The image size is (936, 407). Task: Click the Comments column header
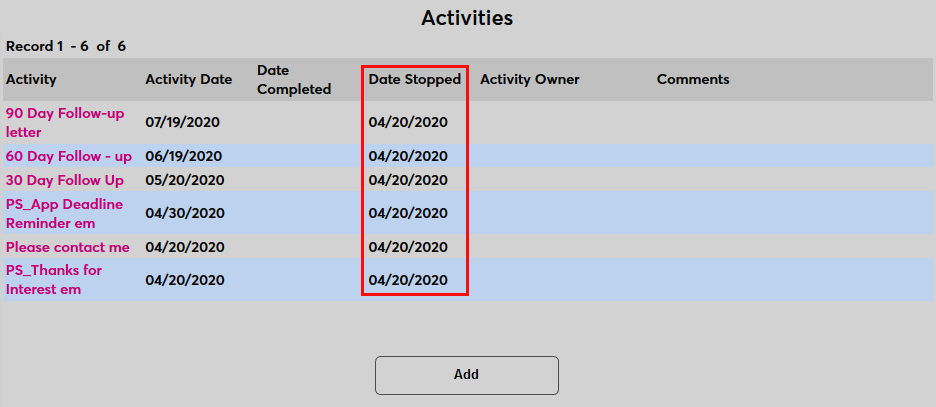click(x=693, y=79)
